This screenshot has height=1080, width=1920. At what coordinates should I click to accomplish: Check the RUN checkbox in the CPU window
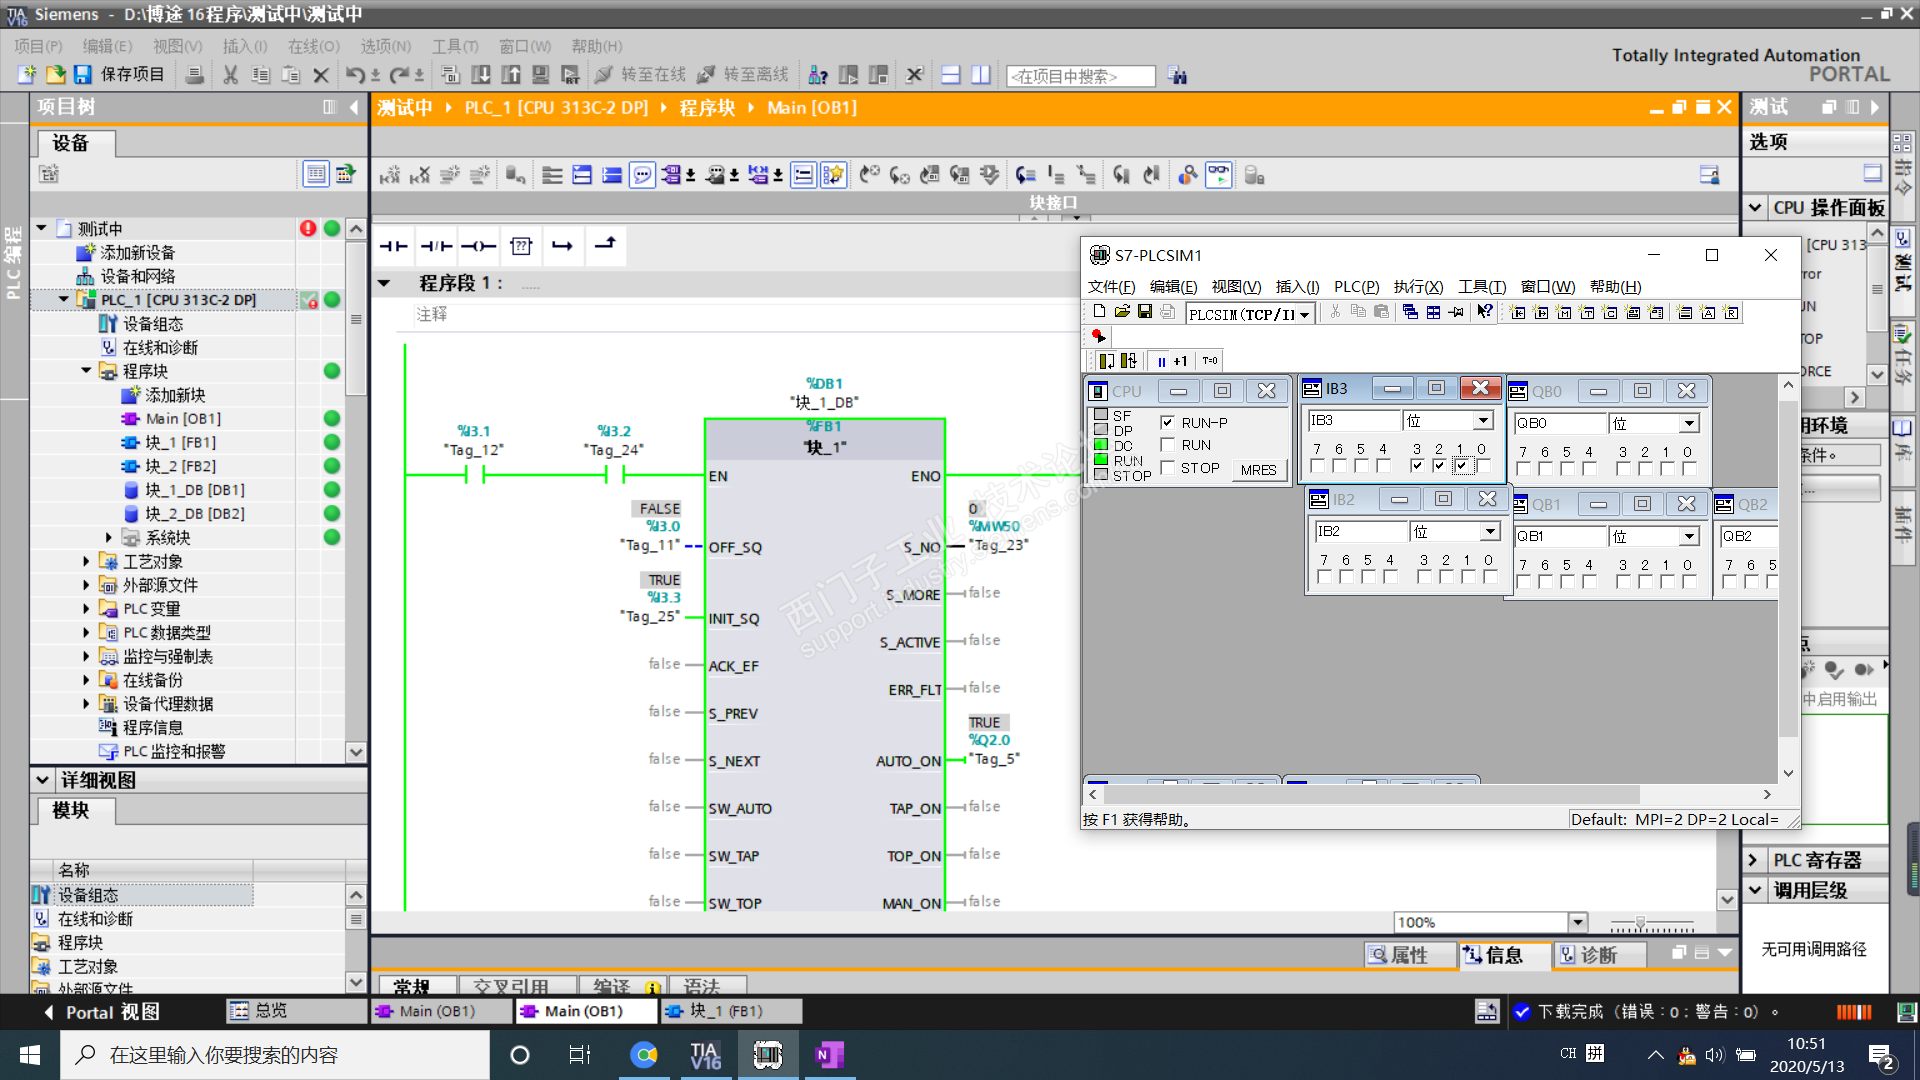tap(1167, 445)
